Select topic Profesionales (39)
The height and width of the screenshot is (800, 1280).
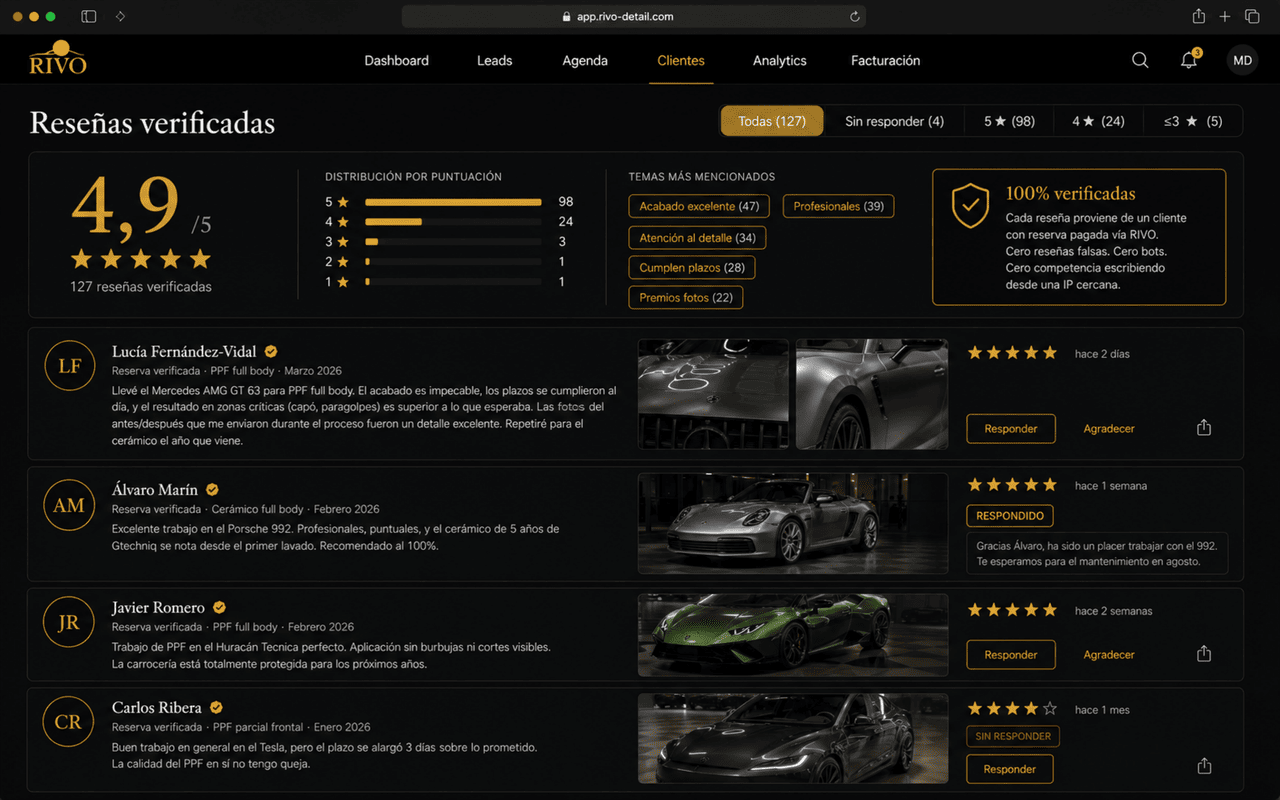pyautogui.click(x=838, y=207)
